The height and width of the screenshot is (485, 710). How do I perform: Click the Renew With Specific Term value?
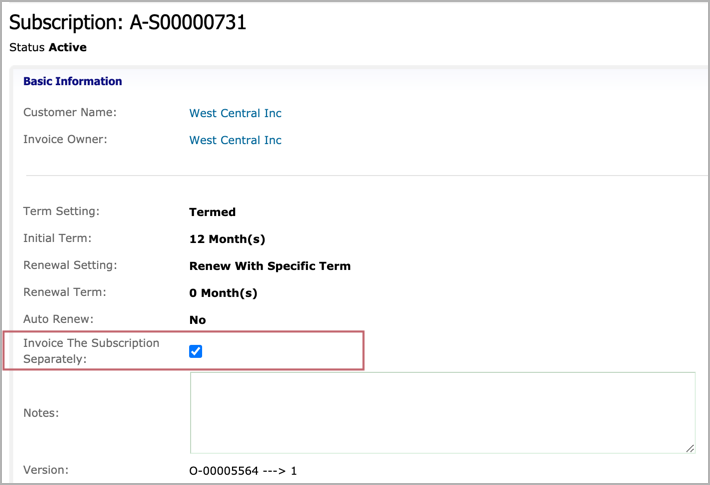tap(269, 266)
